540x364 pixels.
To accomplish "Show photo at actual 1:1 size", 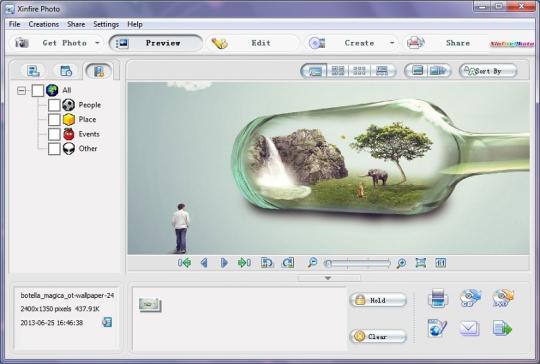I will tap(440, 263).
